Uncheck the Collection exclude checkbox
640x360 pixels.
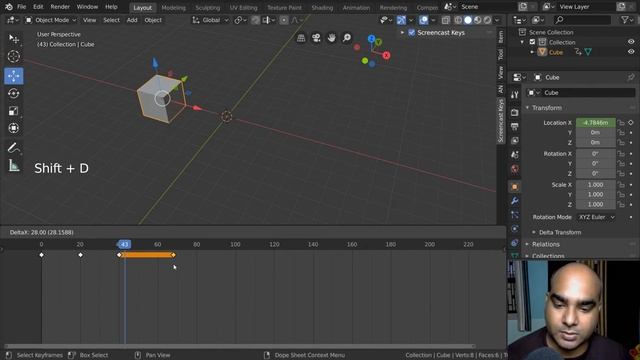532,42
